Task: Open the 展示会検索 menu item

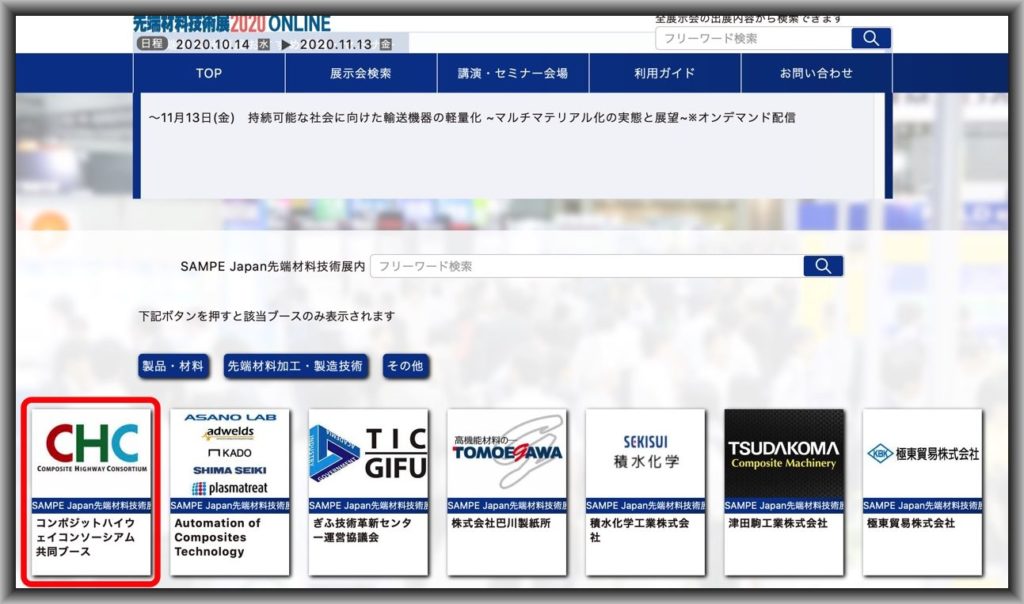Action: [360, 73]
